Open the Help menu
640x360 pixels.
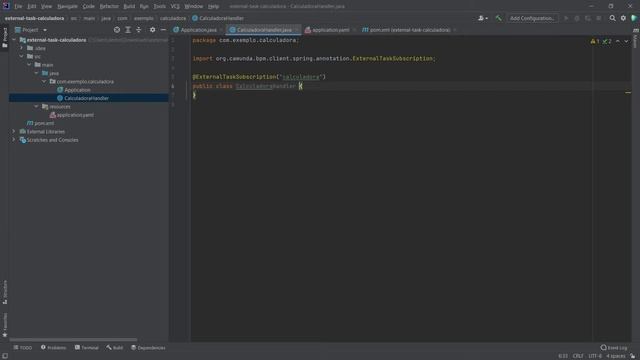[x=213, y=6]
